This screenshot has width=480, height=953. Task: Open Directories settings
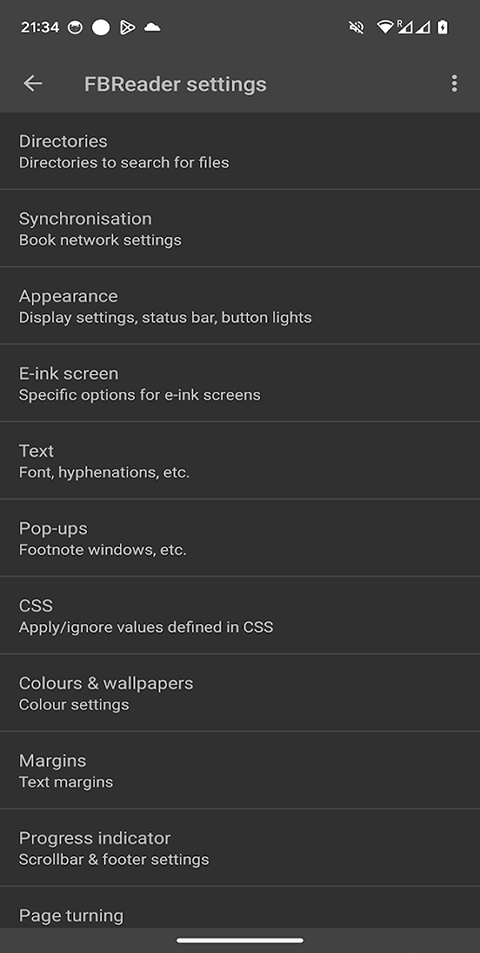pyautogui.click(x=240, y=151)
